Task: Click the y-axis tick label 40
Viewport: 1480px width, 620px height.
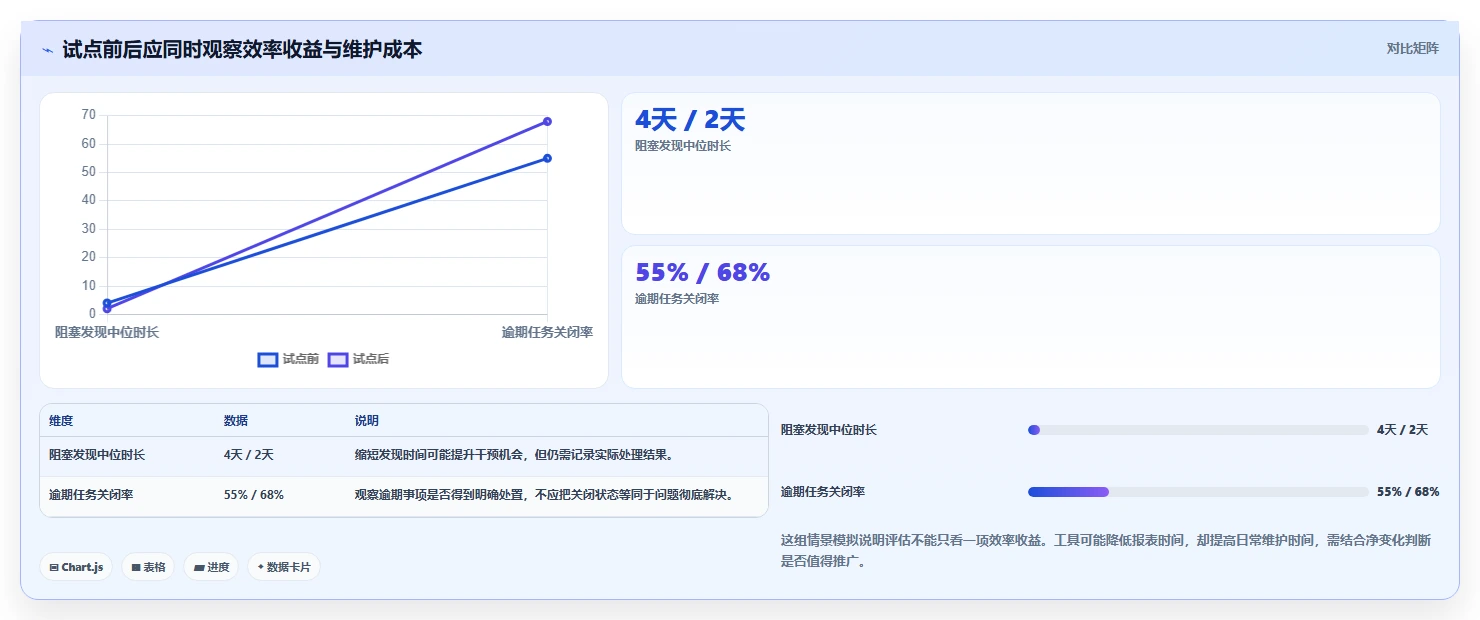Action: point(89,200)
